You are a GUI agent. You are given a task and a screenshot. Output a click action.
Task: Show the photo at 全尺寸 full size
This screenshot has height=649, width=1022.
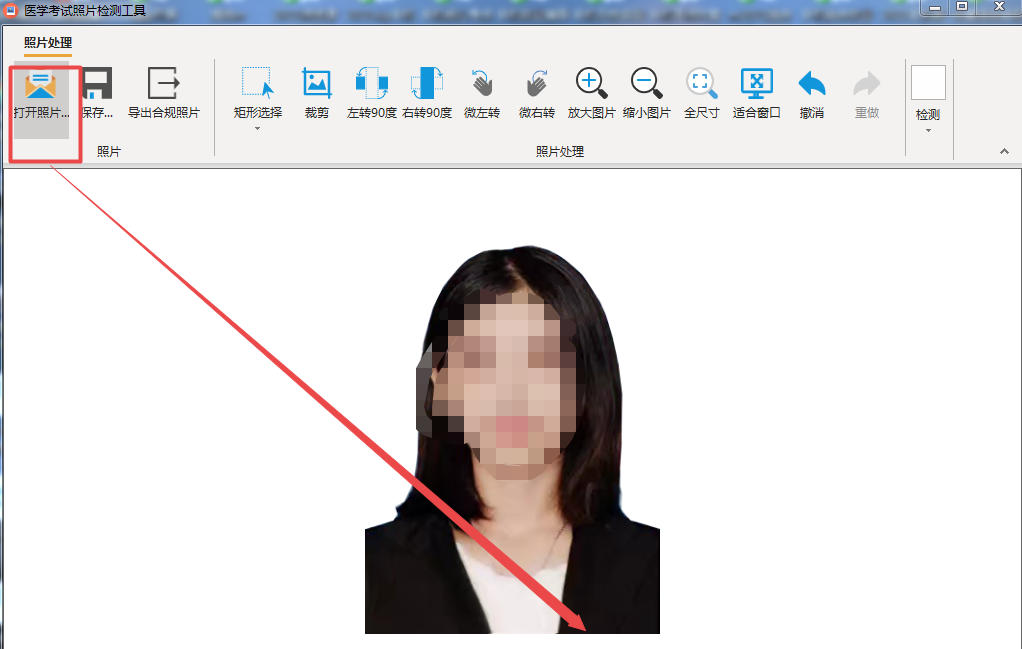(x=701, y=85)
